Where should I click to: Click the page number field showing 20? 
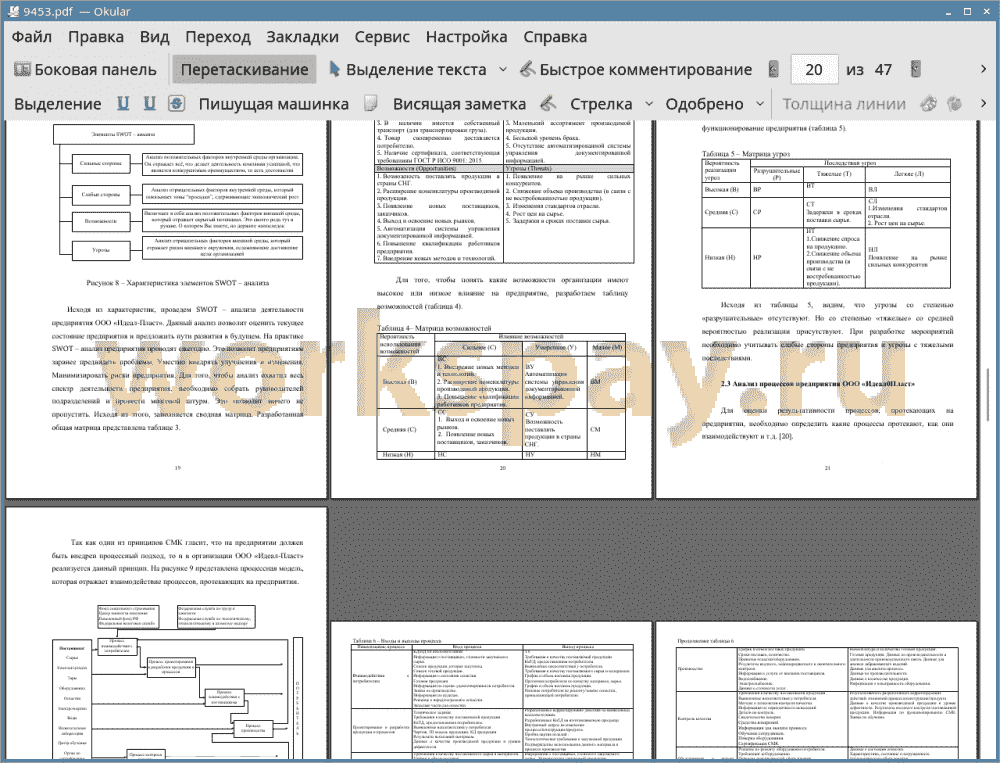pos(814,70)
